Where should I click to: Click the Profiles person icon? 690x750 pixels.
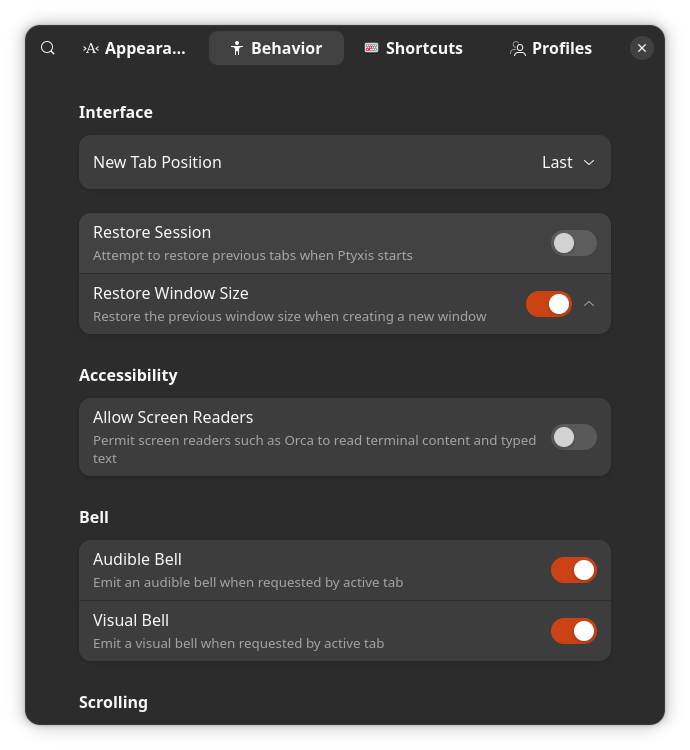tap(518, 48)
